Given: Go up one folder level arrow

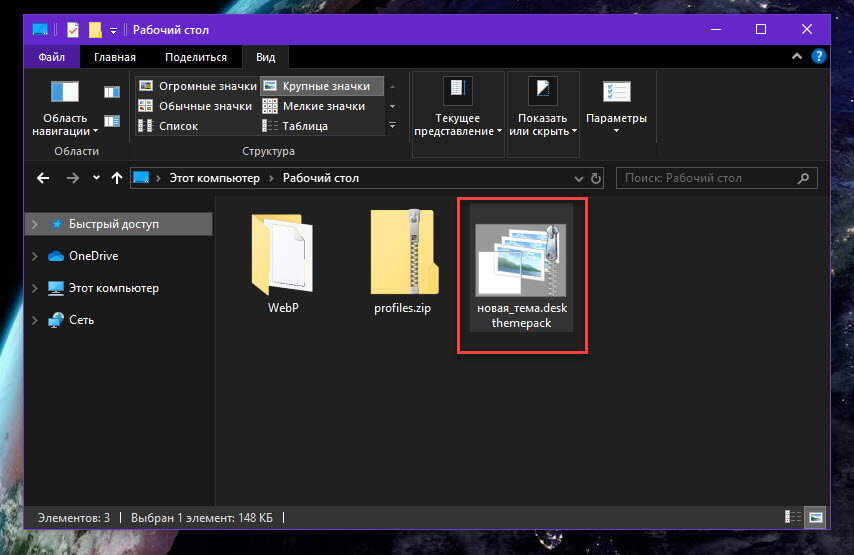Looking at the screenshot, I should 117,178.
